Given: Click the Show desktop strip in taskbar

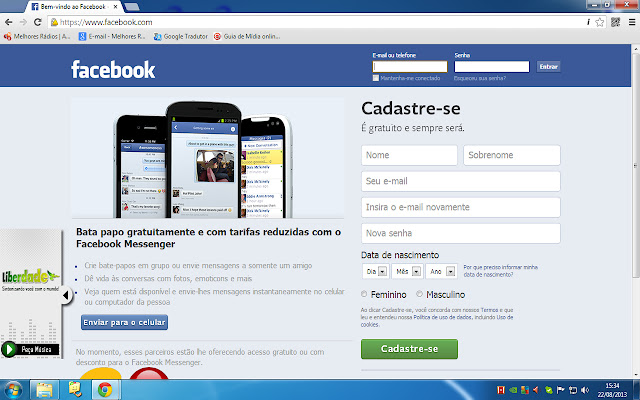Looking at the screenshot, I should click(637, 390).
